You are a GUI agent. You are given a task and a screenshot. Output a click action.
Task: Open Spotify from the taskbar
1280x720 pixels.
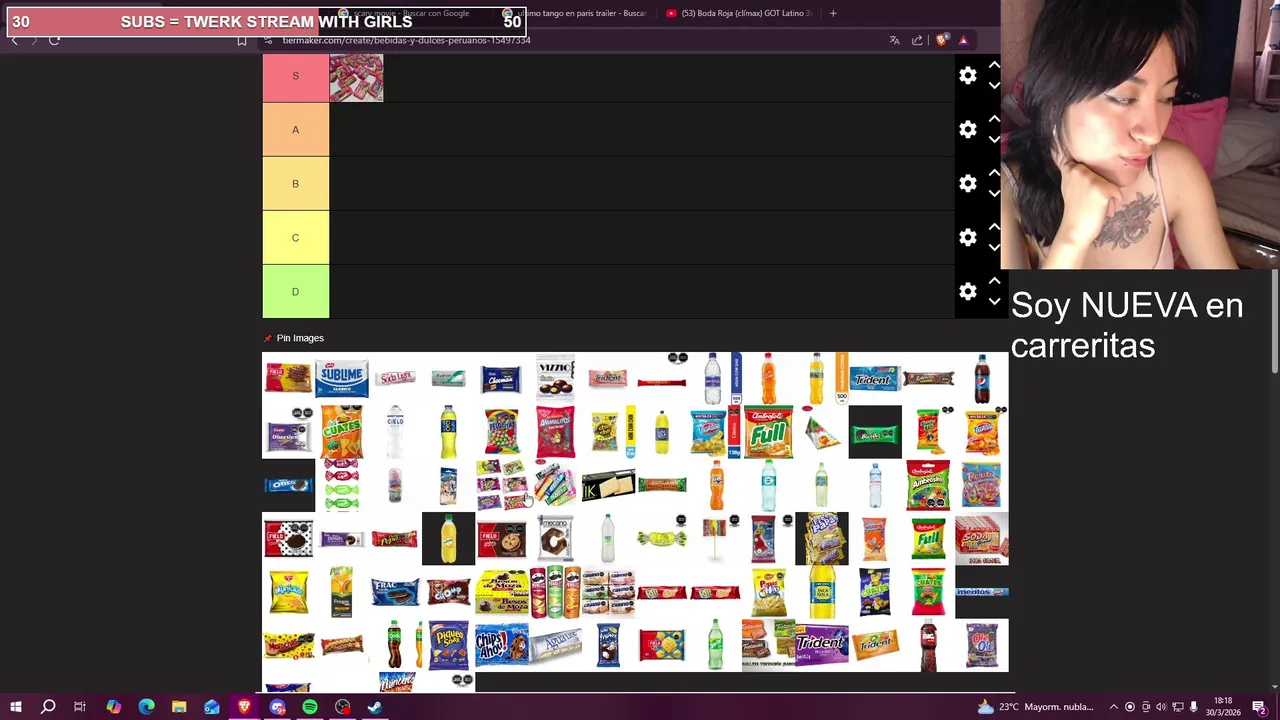(310, 707)
